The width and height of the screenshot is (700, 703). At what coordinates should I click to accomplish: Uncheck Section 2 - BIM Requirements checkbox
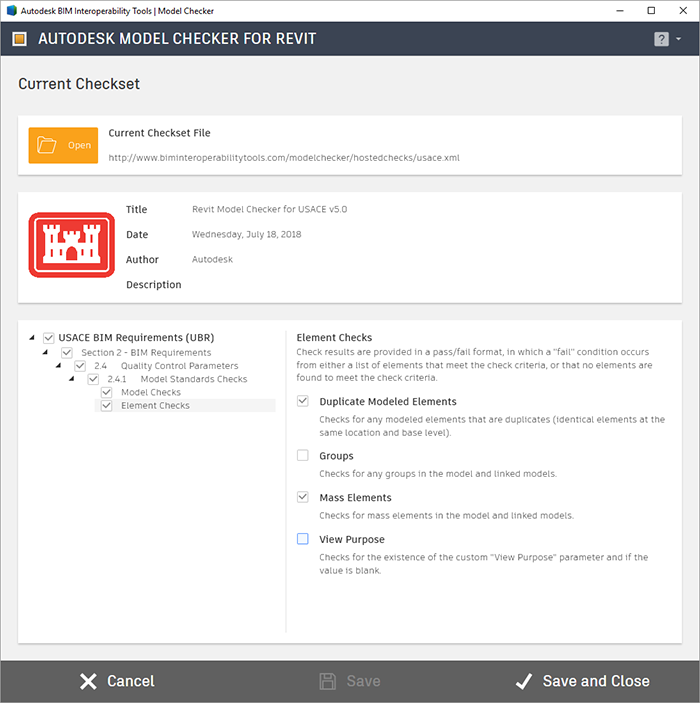[x=67, y=352]
